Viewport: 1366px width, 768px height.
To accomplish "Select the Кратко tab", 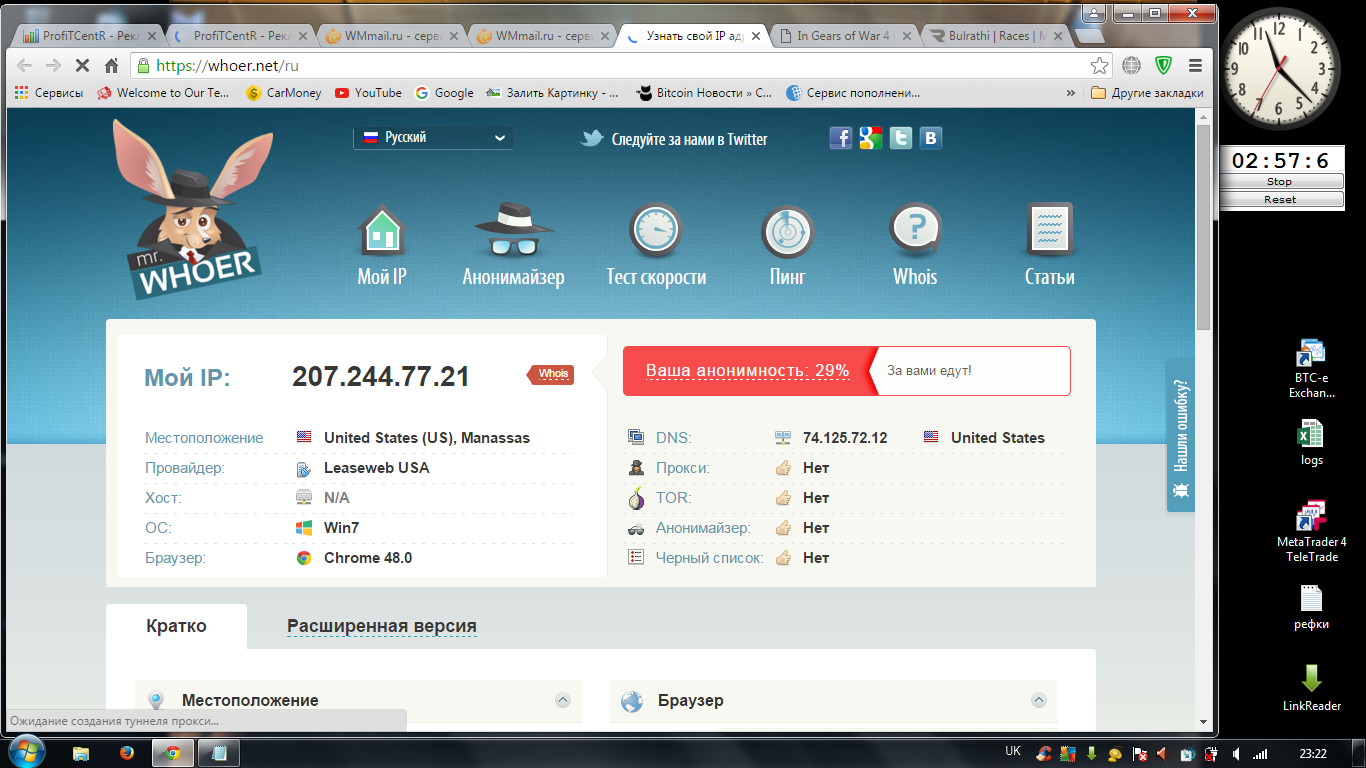I will 176,626.
